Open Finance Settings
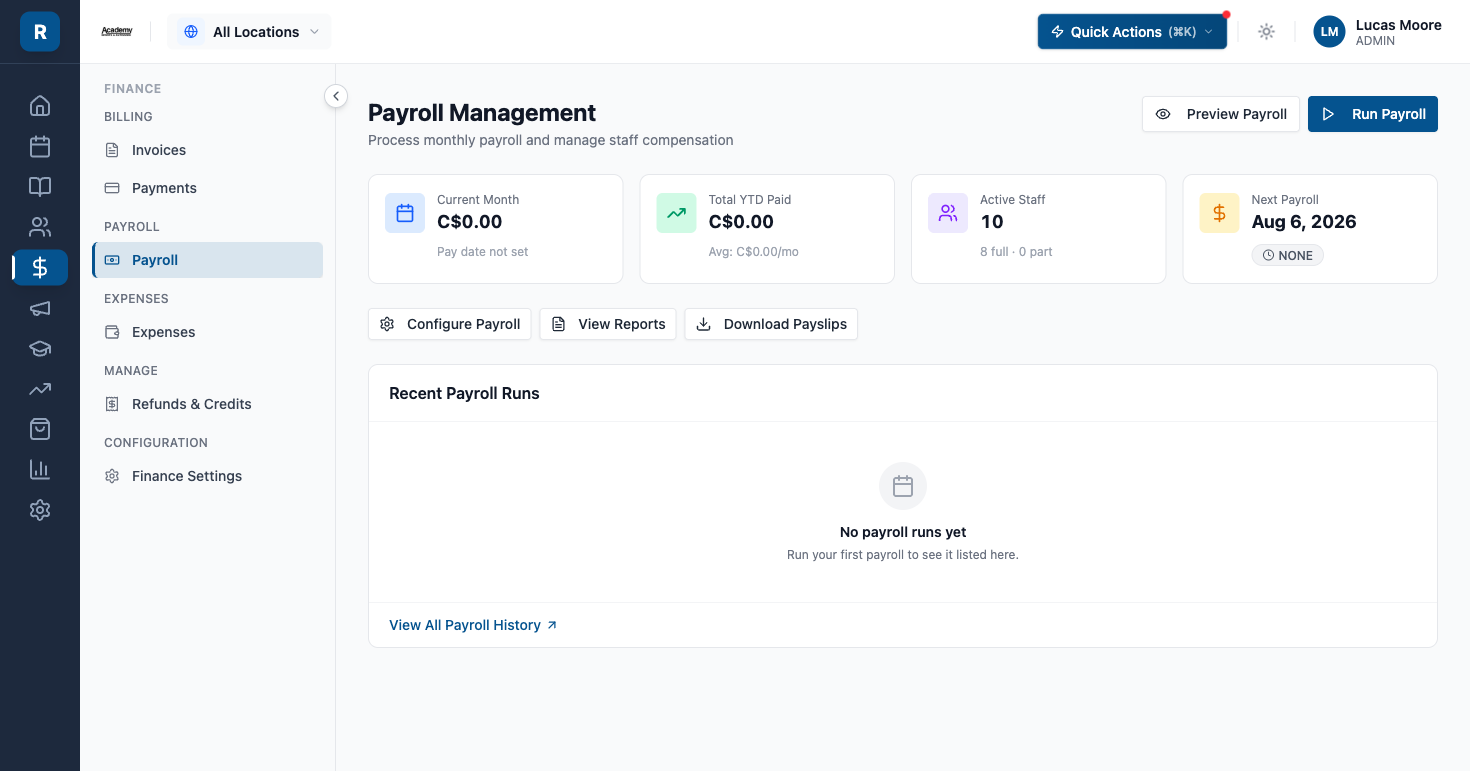The image size is (1470, 771). click(x=208, y=476)
